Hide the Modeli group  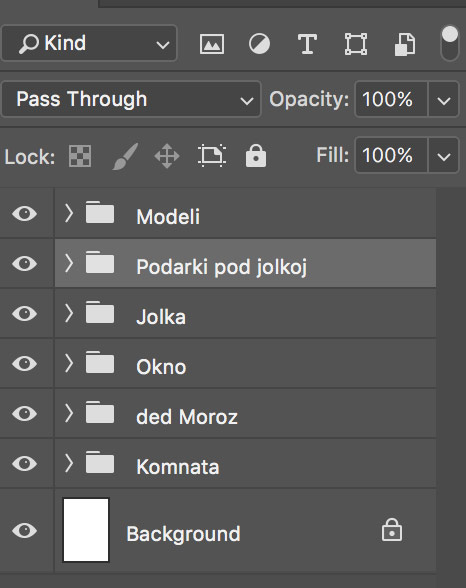pos(25,214)
